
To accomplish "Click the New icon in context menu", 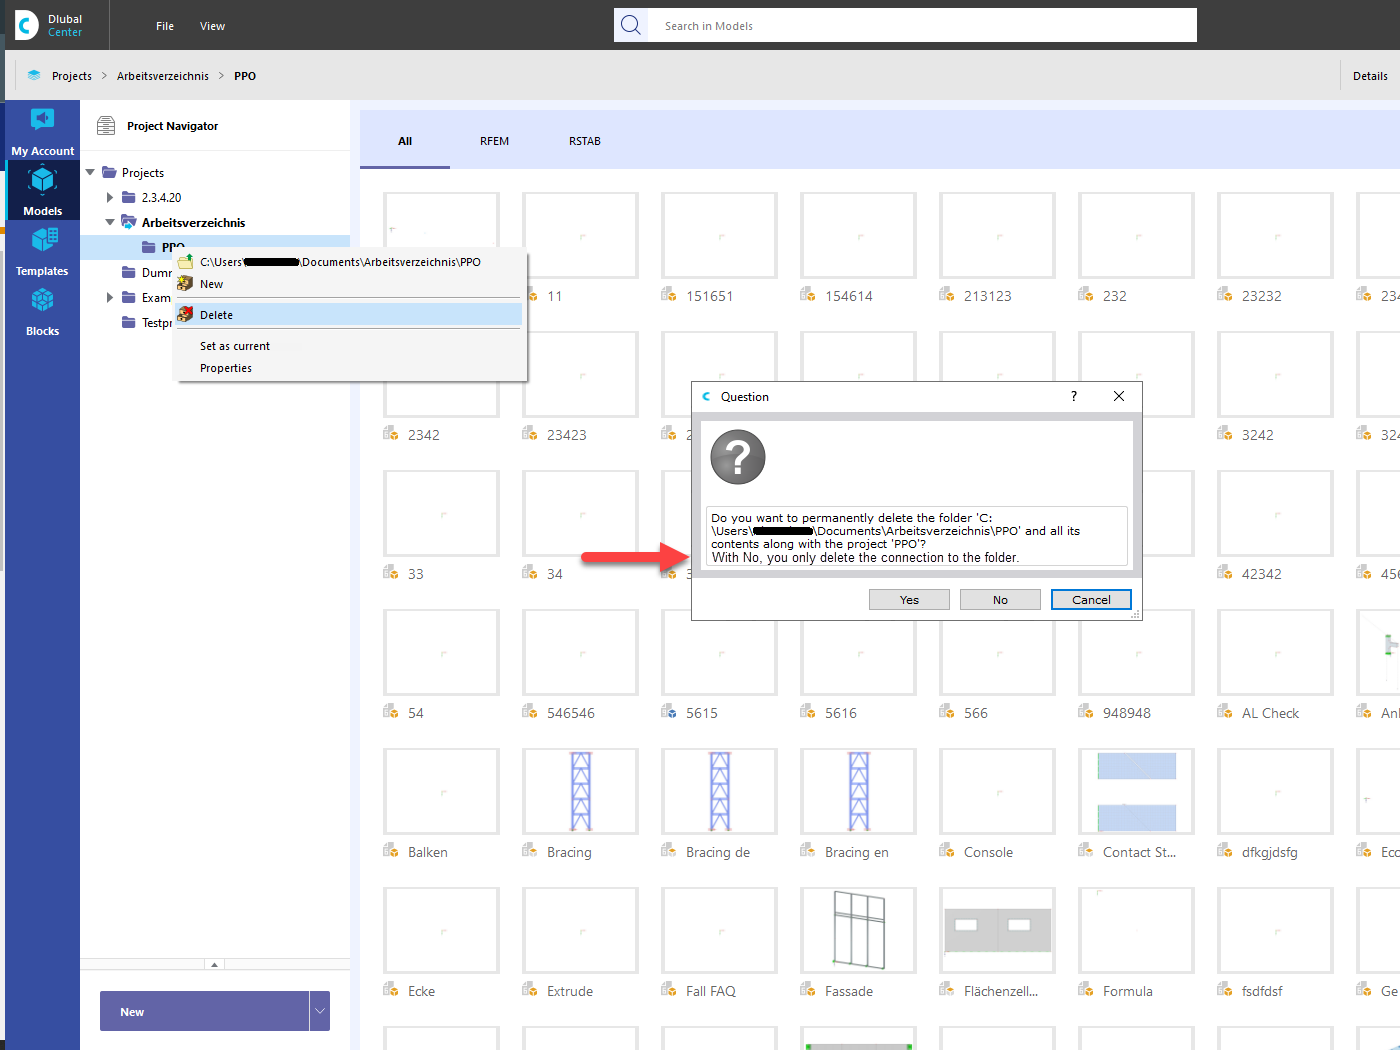I will pos(185,284).
